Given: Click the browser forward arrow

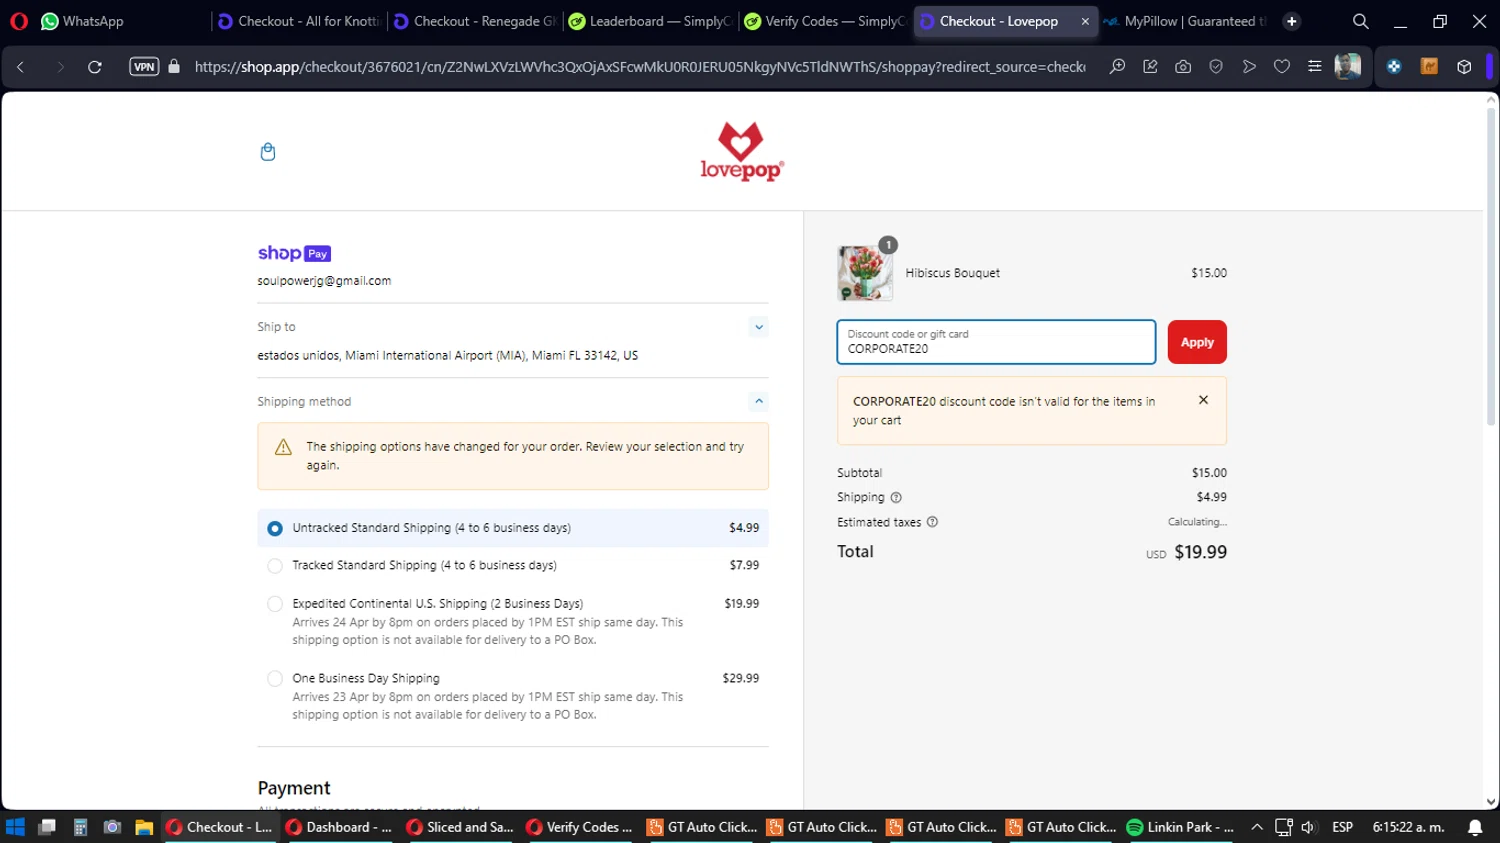Looking at the screenshot, I should 60,67.
